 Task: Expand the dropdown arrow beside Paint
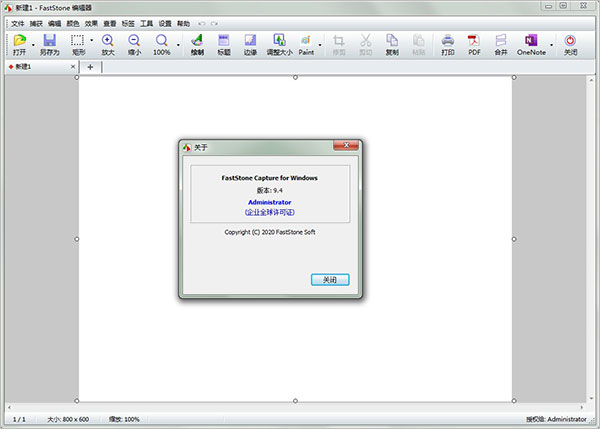[x=320, y=45]
